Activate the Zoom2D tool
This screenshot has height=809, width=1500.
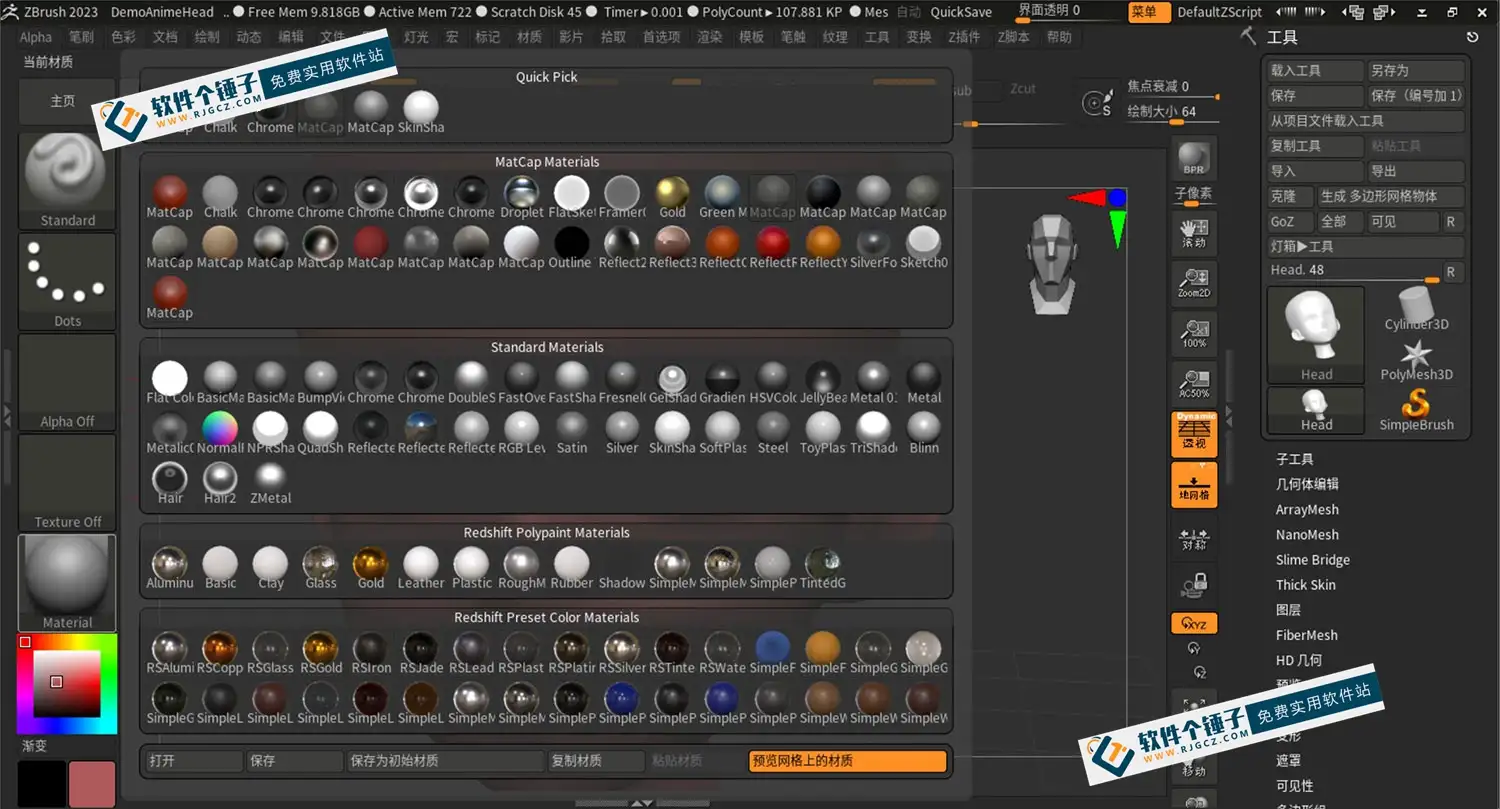pos(1194,283)
